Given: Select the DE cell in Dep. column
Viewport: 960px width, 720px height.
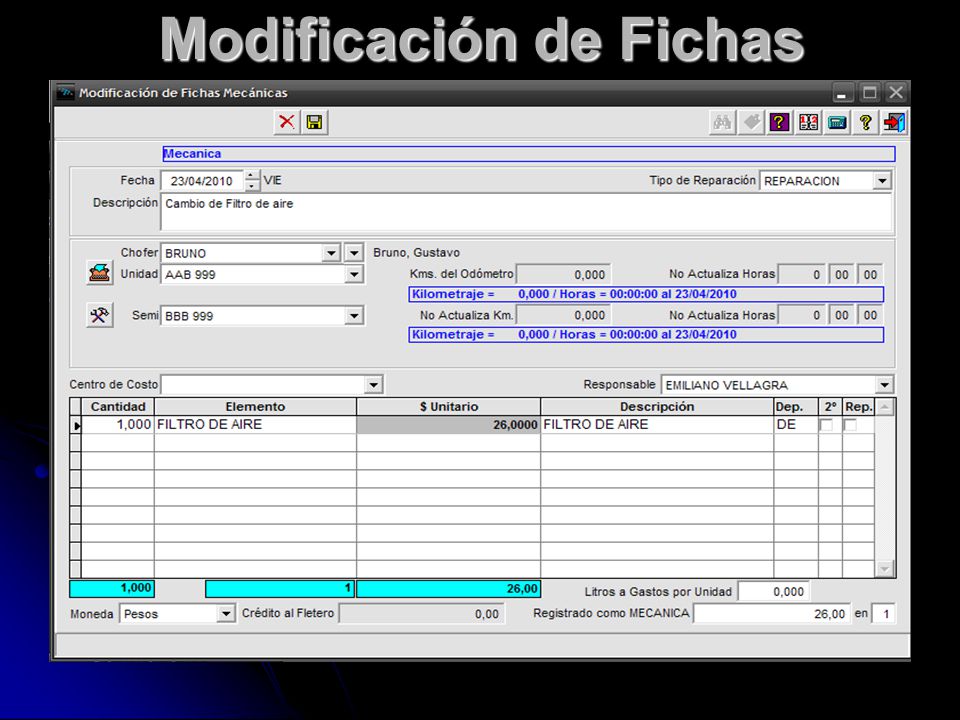Looking at the screenshot, I should [796, 424].
